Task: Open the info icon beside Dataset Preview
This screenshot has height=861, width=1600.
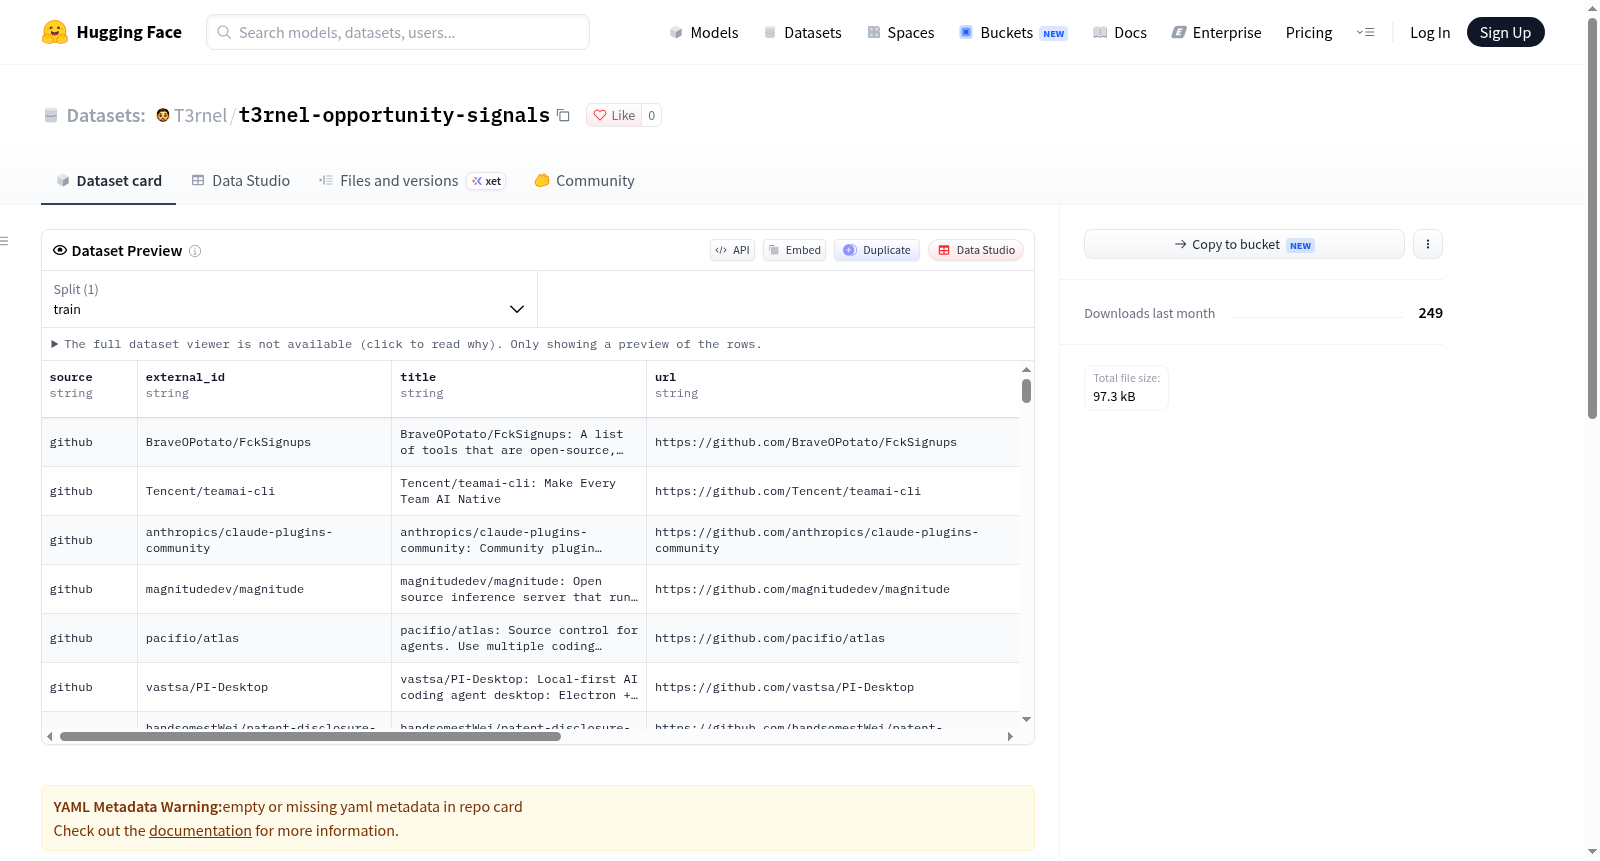Action: (195, 251)
